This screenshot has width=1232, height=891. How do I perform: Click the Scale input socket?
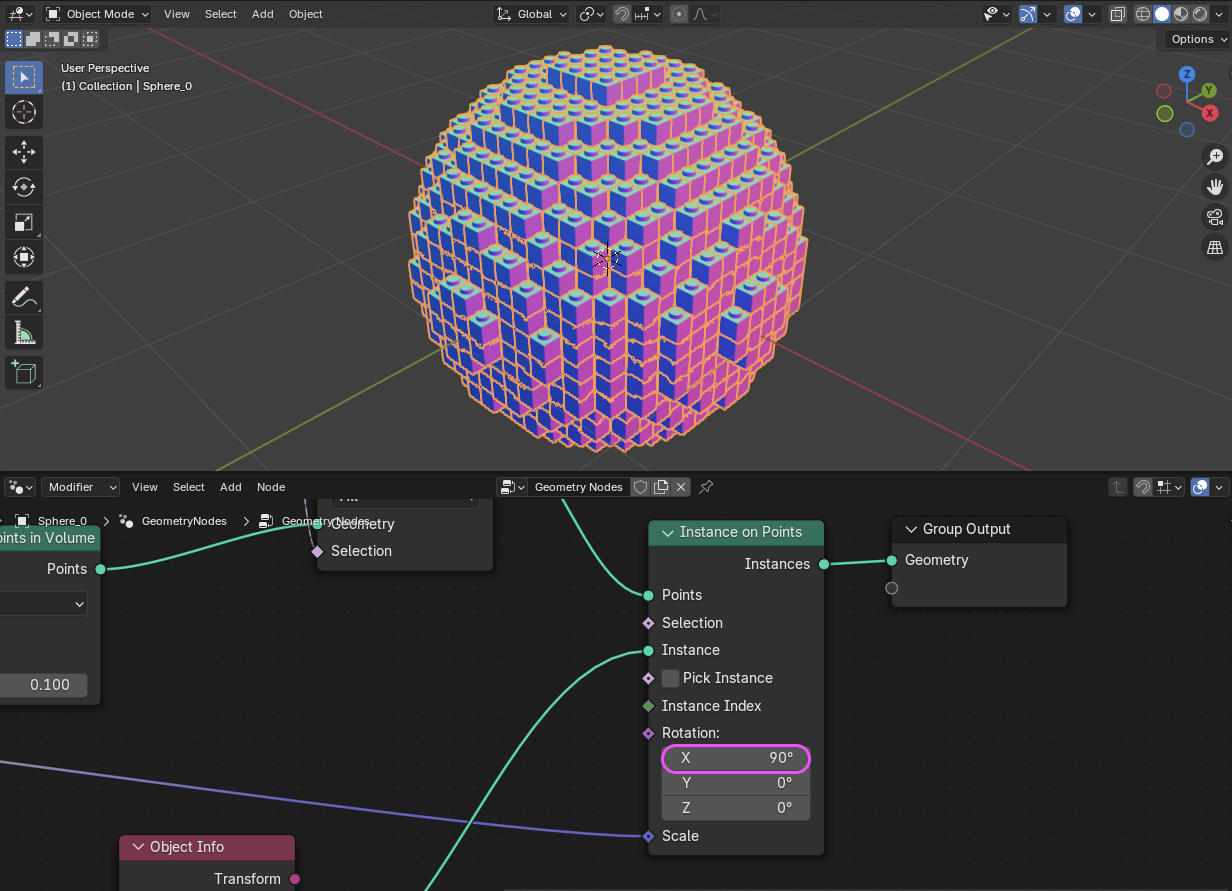coord(649,836)
